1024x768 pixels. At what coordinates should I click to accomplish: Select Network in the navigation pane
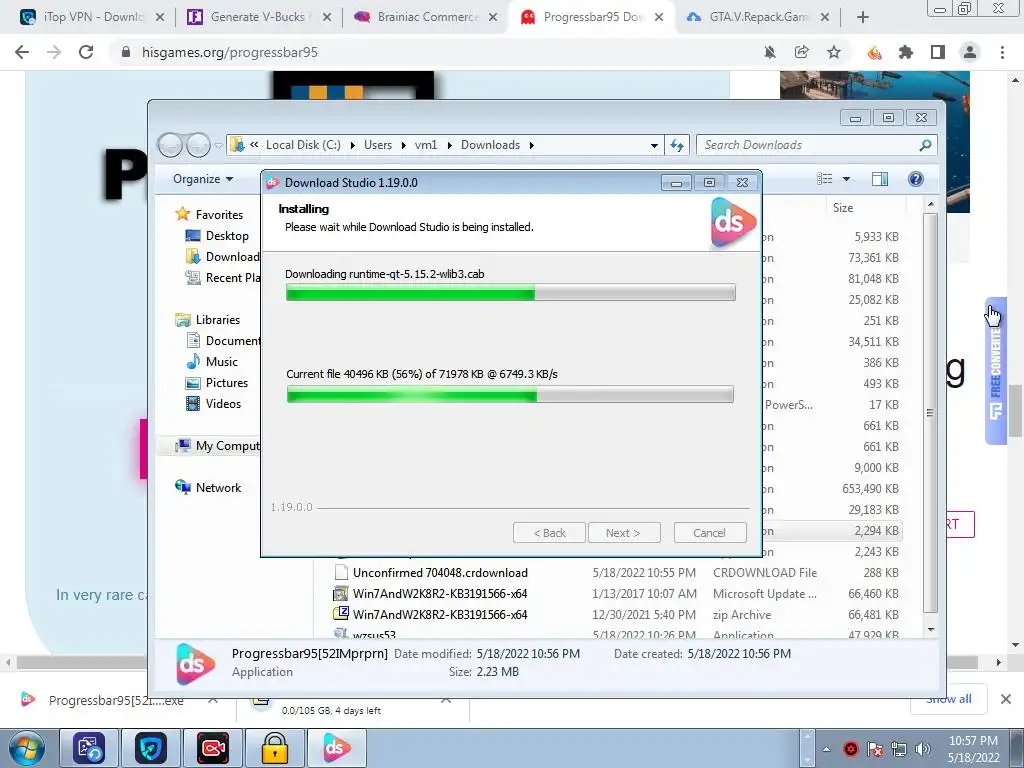tap(218, 487)
